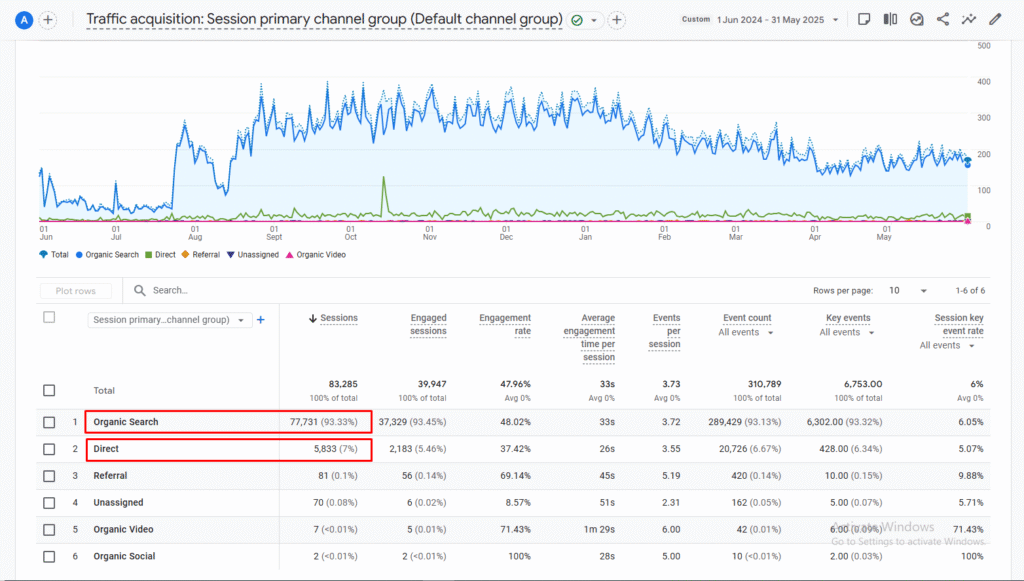Screen dimensions: 1024x581
Task: Toggle the Organic Video legend entry
Action: pyautogui.click(x=315, y=255)
